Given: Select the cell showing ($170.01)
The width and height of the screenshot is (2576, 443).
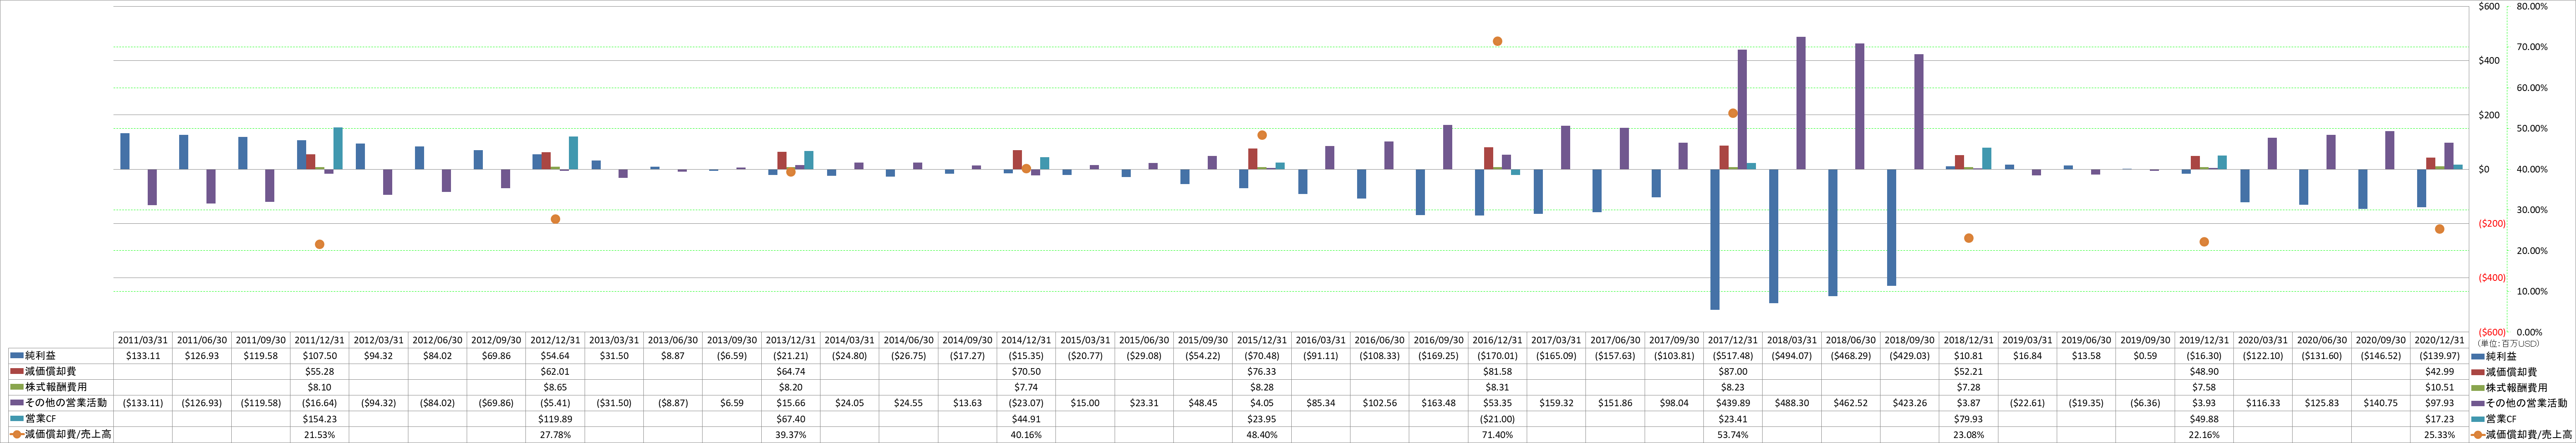Looking at the screenshot, I should pos(1497,356).
